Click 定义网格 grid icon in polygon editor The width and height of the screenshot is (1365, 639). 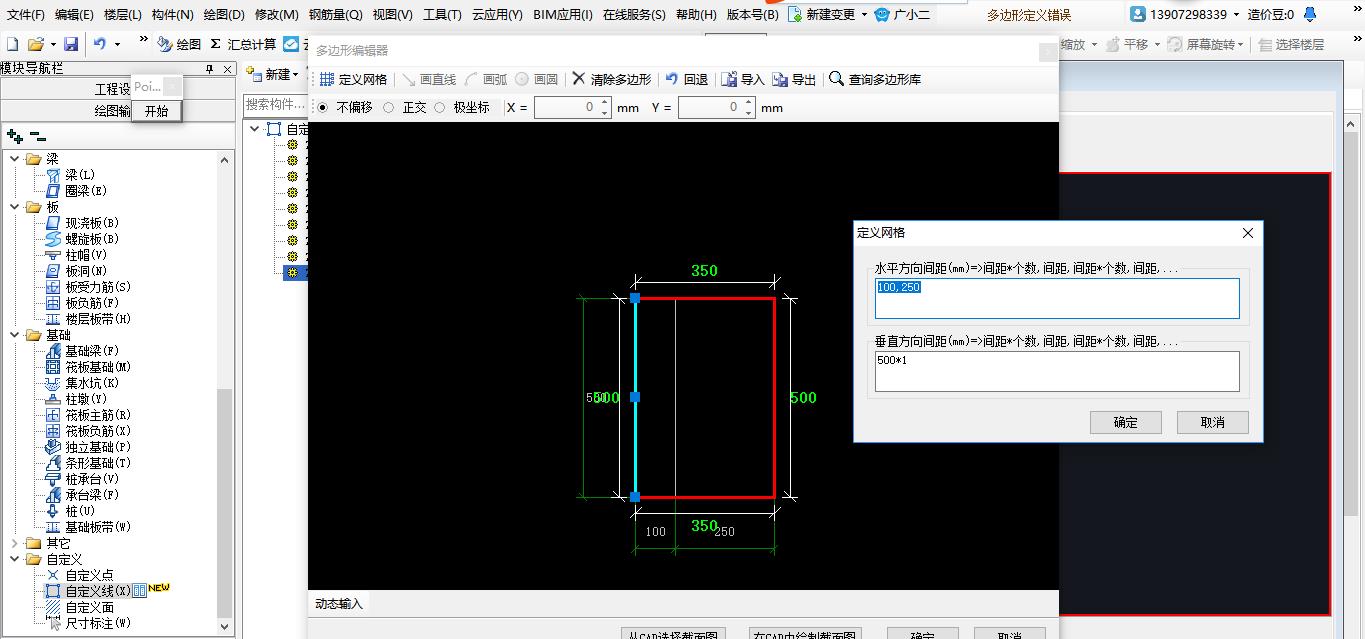click(353, 79)
